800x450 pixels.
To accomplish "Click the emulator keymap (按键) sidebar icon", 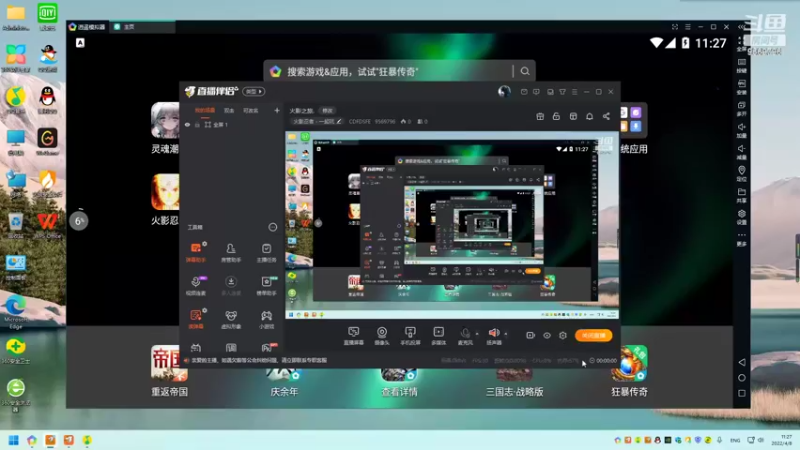I will [742, 65].
